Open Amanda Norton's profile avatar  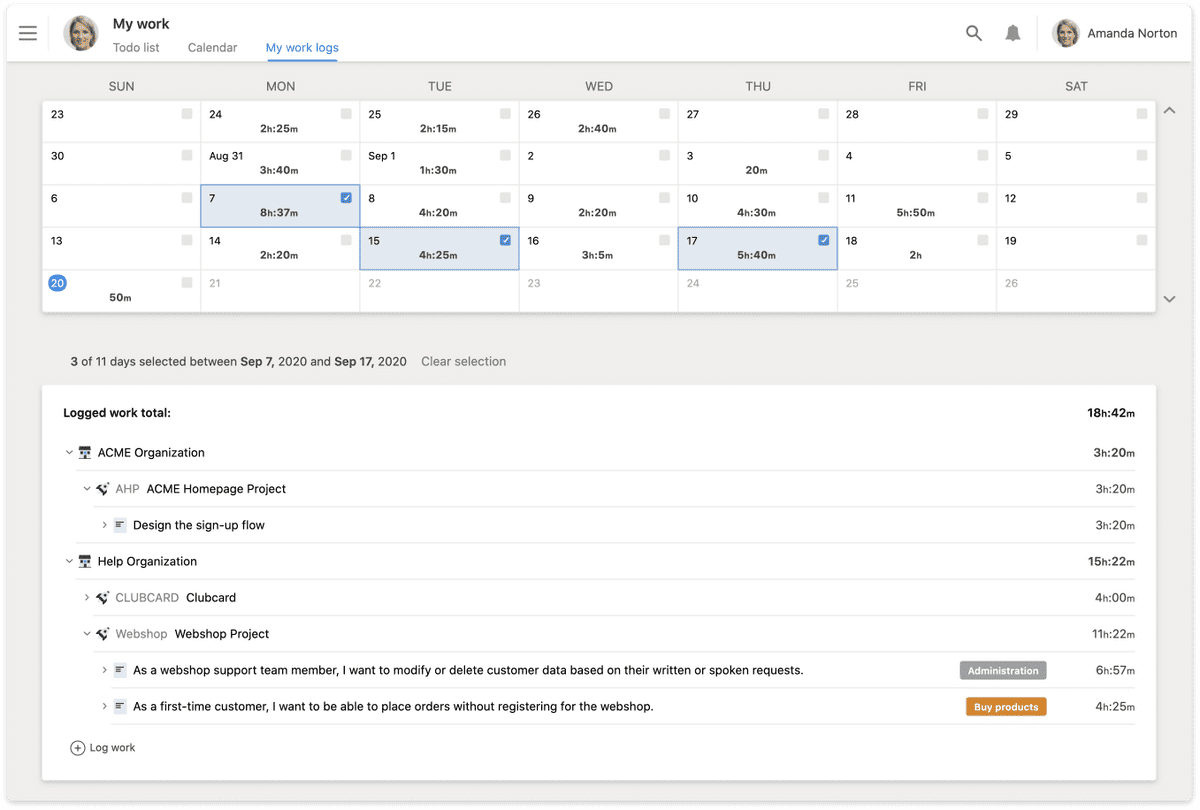click(1067, 33)
